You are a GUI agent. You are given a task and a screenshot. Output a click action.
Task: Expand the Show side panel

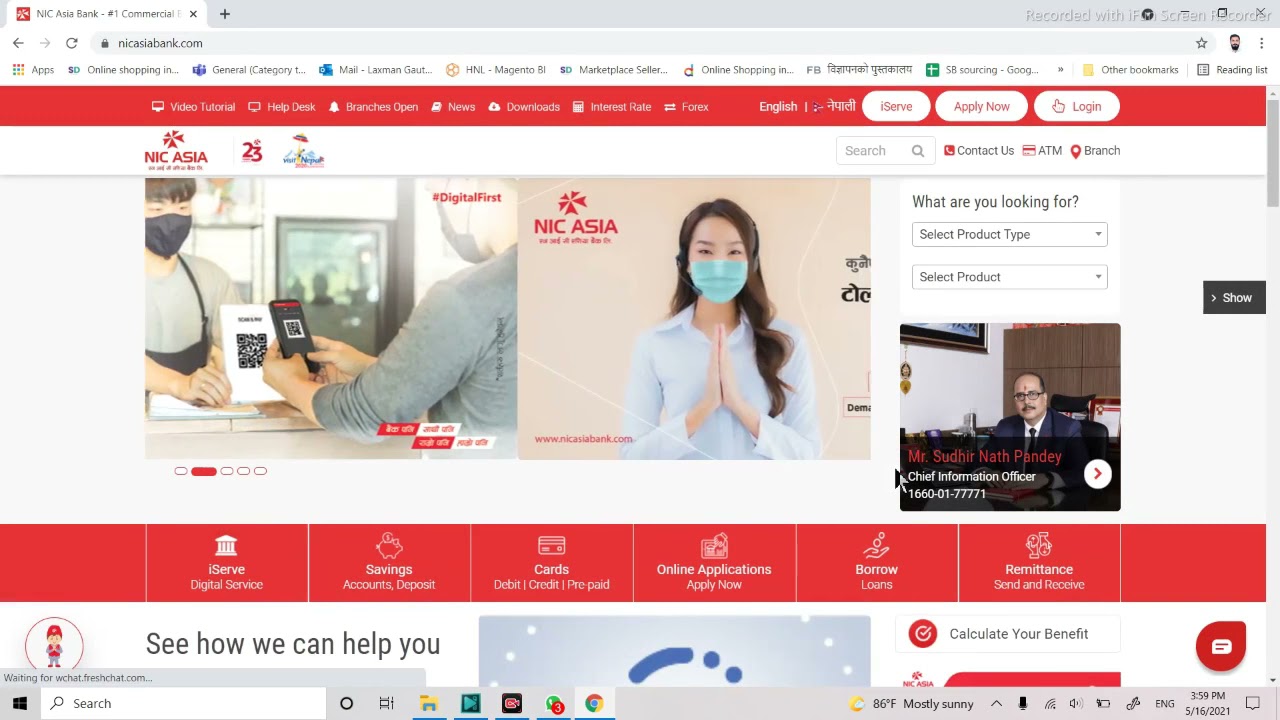pyautogui.click(x=1234, y=298)
